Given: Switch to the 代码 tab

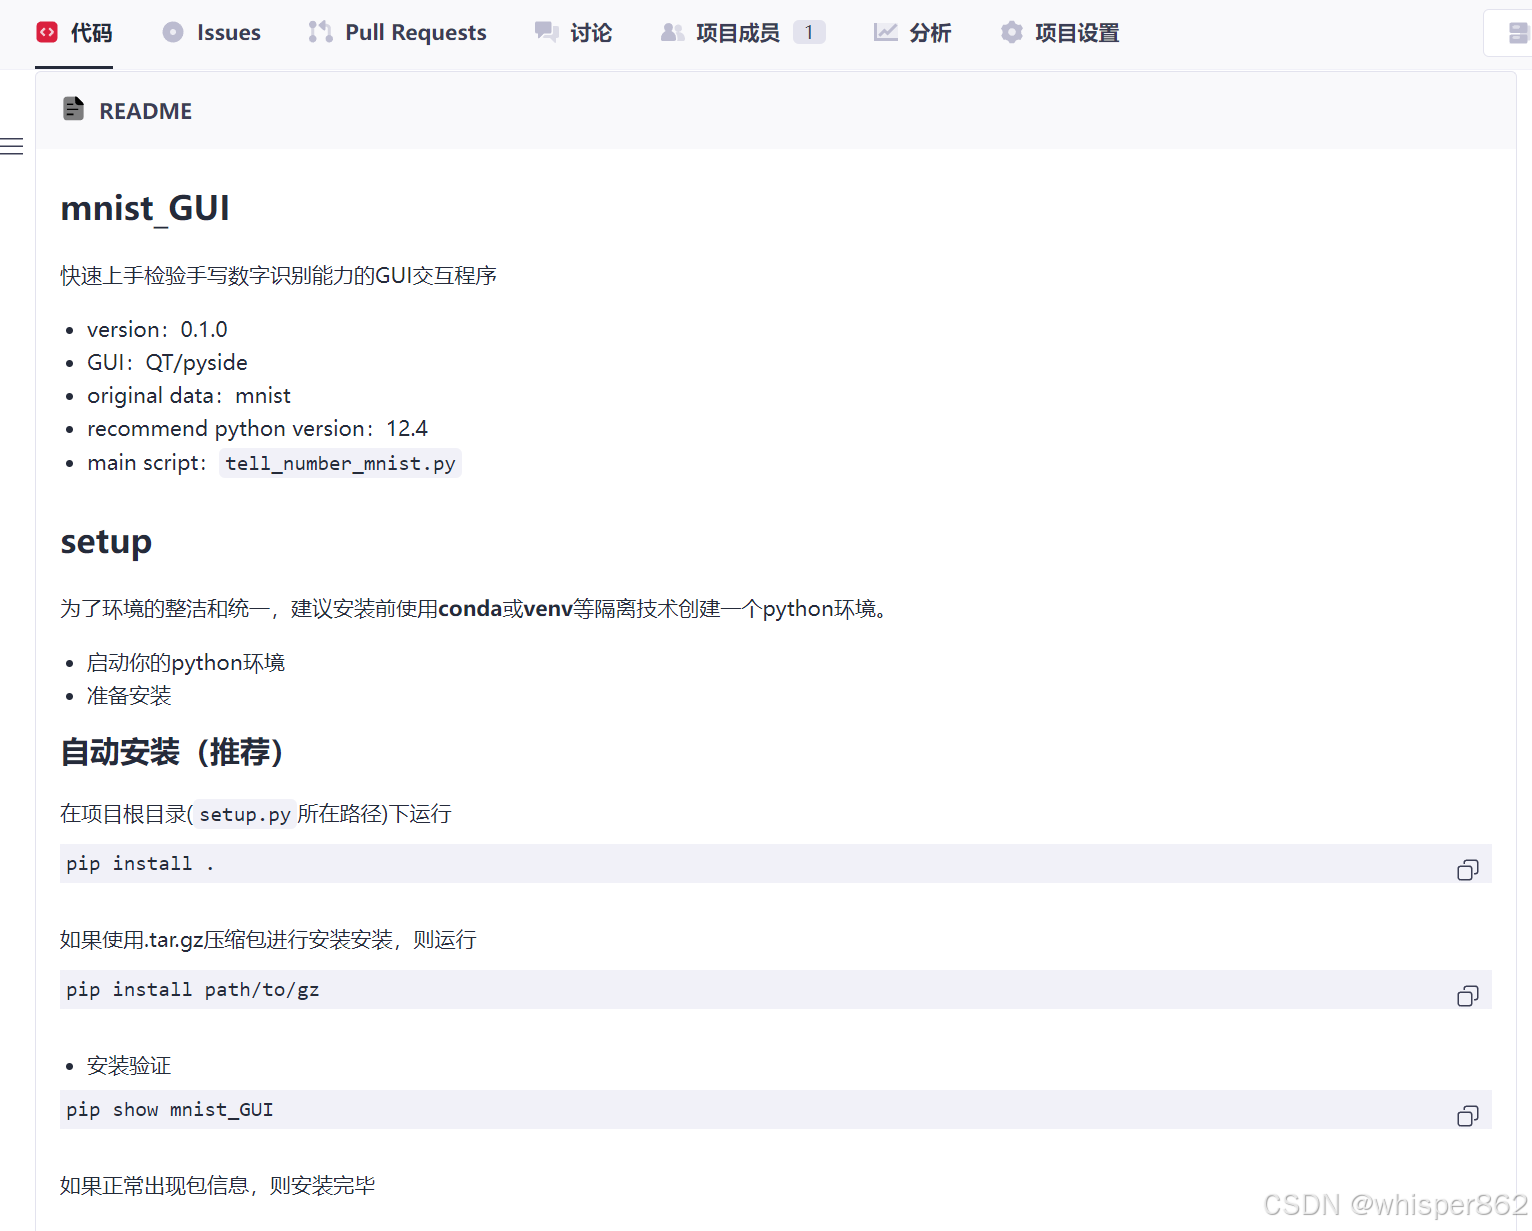Looking at the screenshot, I should point(90,31).
